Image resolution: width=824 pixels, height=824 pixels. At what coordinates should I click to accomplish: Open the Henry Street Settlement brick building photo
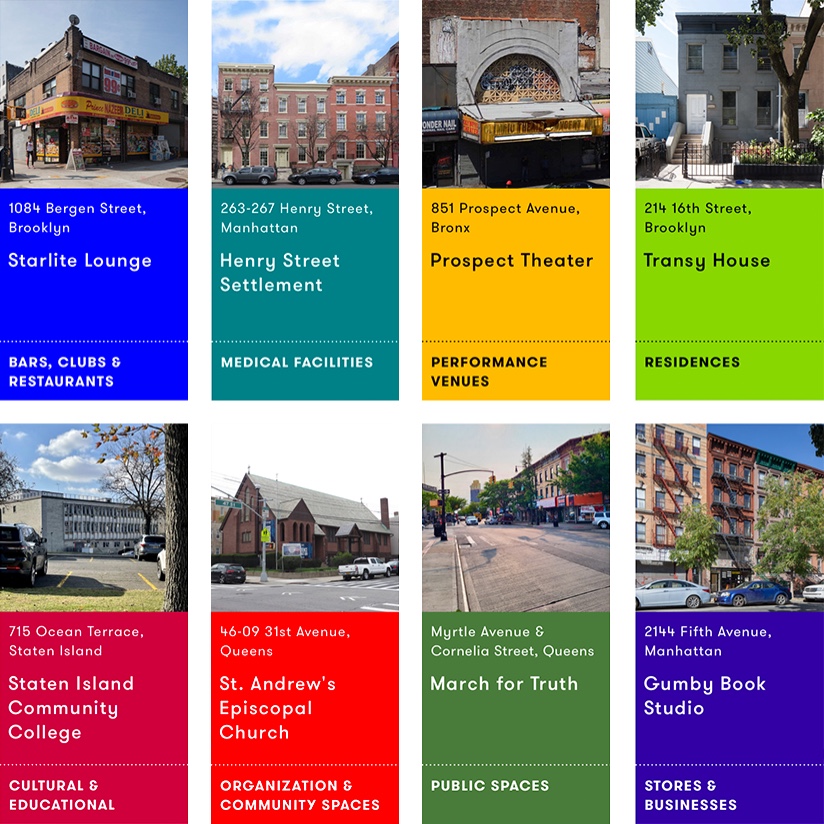[x=305, y=94]
